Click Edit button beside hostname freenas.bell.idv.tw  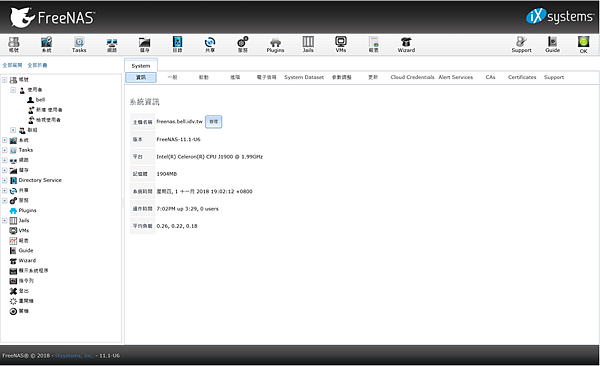click(x=214, y=121)
